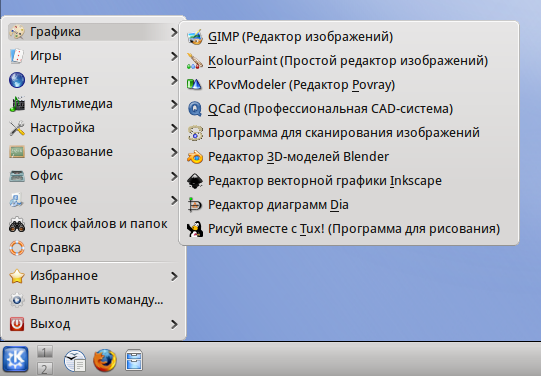Image resolution: width=541 pixels, height=376 pixels.
Task: Switch to virtual desktop 1
Action: click(x=45, y=352)
